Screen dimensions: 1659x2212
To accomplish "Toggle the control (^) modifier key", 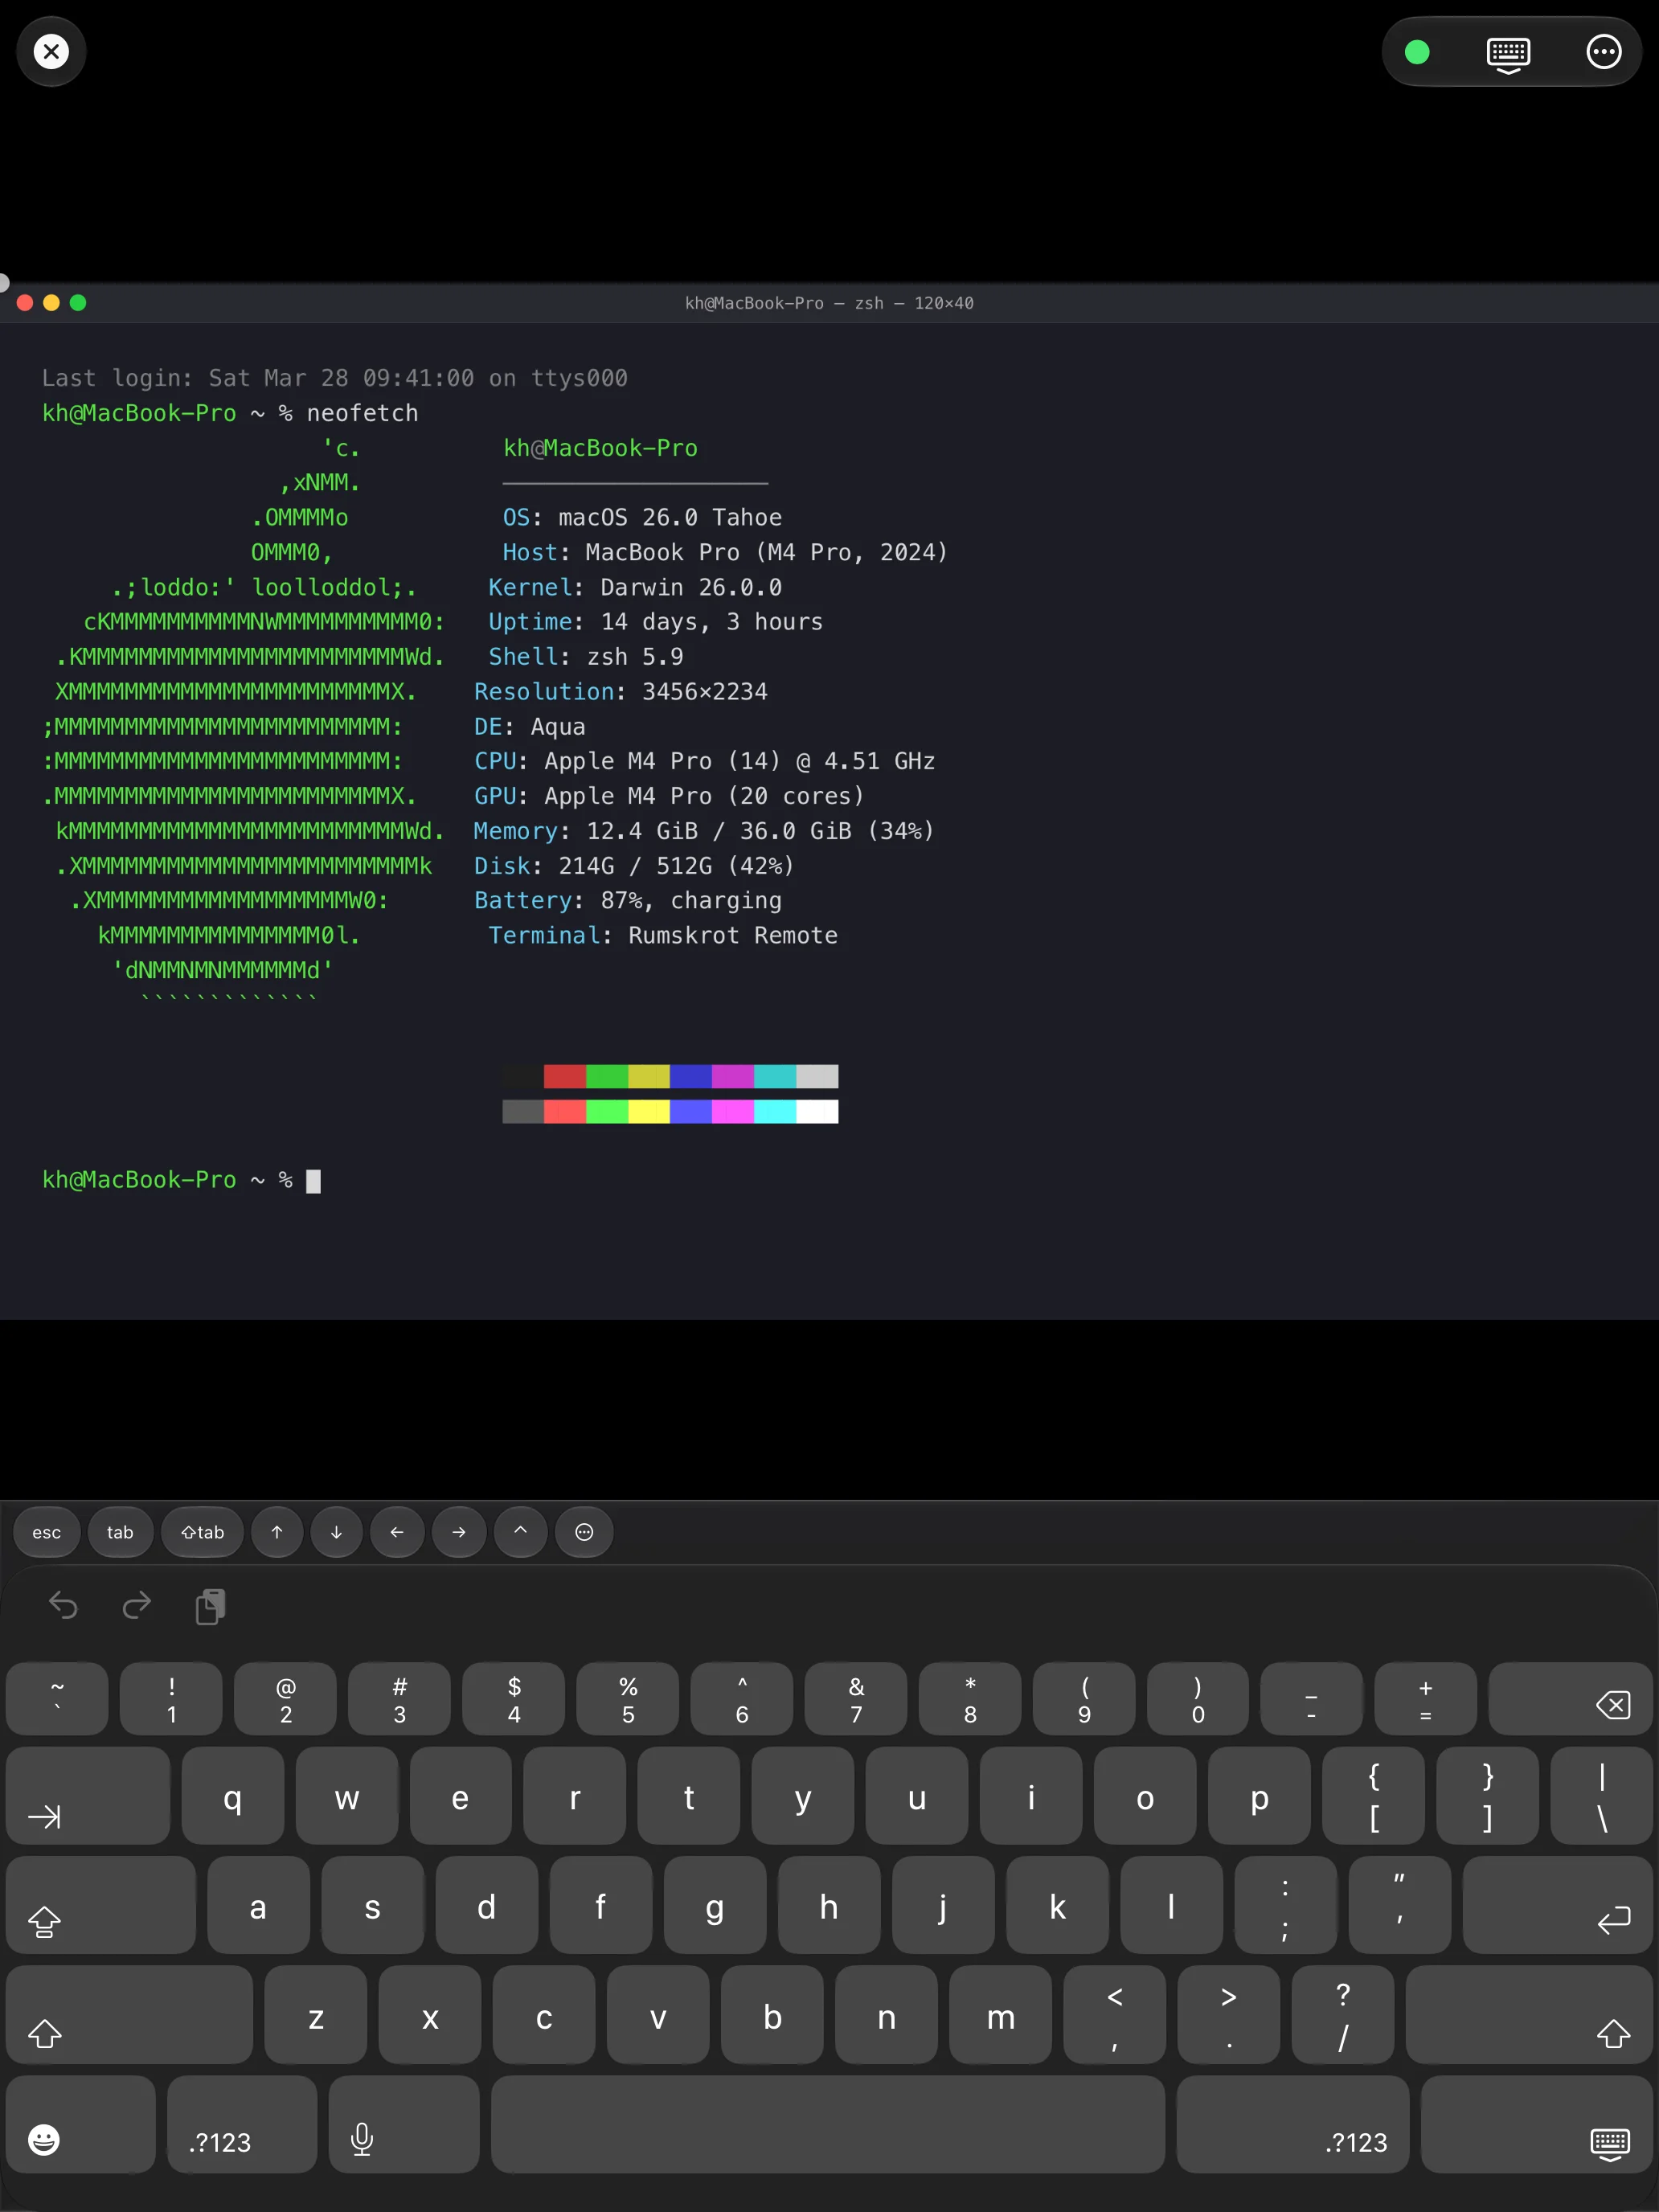I will (520, 1532).
